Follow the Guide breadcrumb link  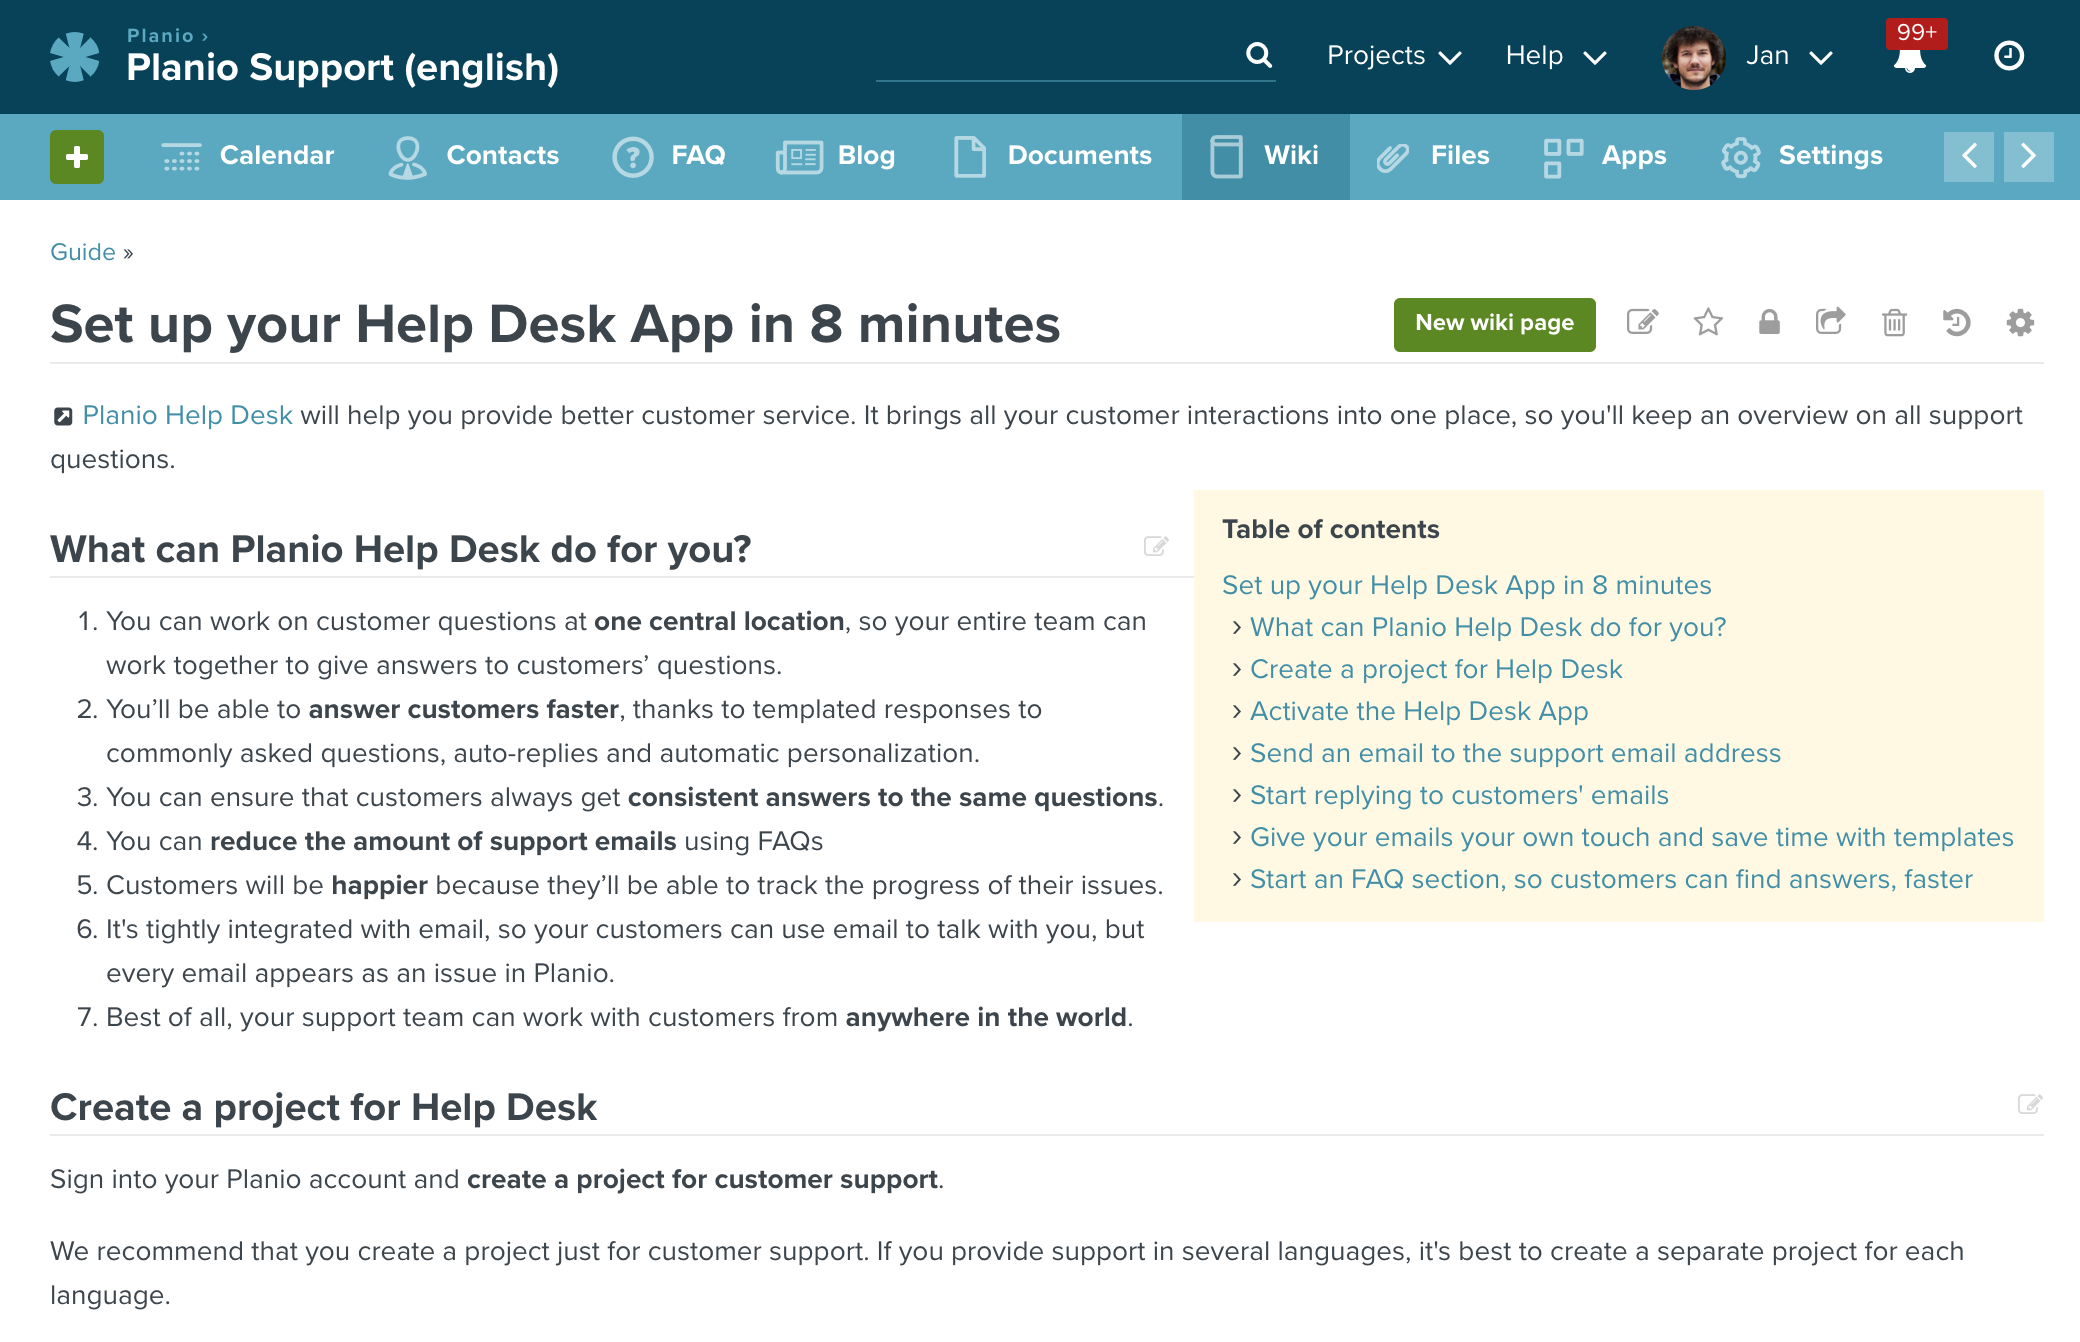click(83, 252)
